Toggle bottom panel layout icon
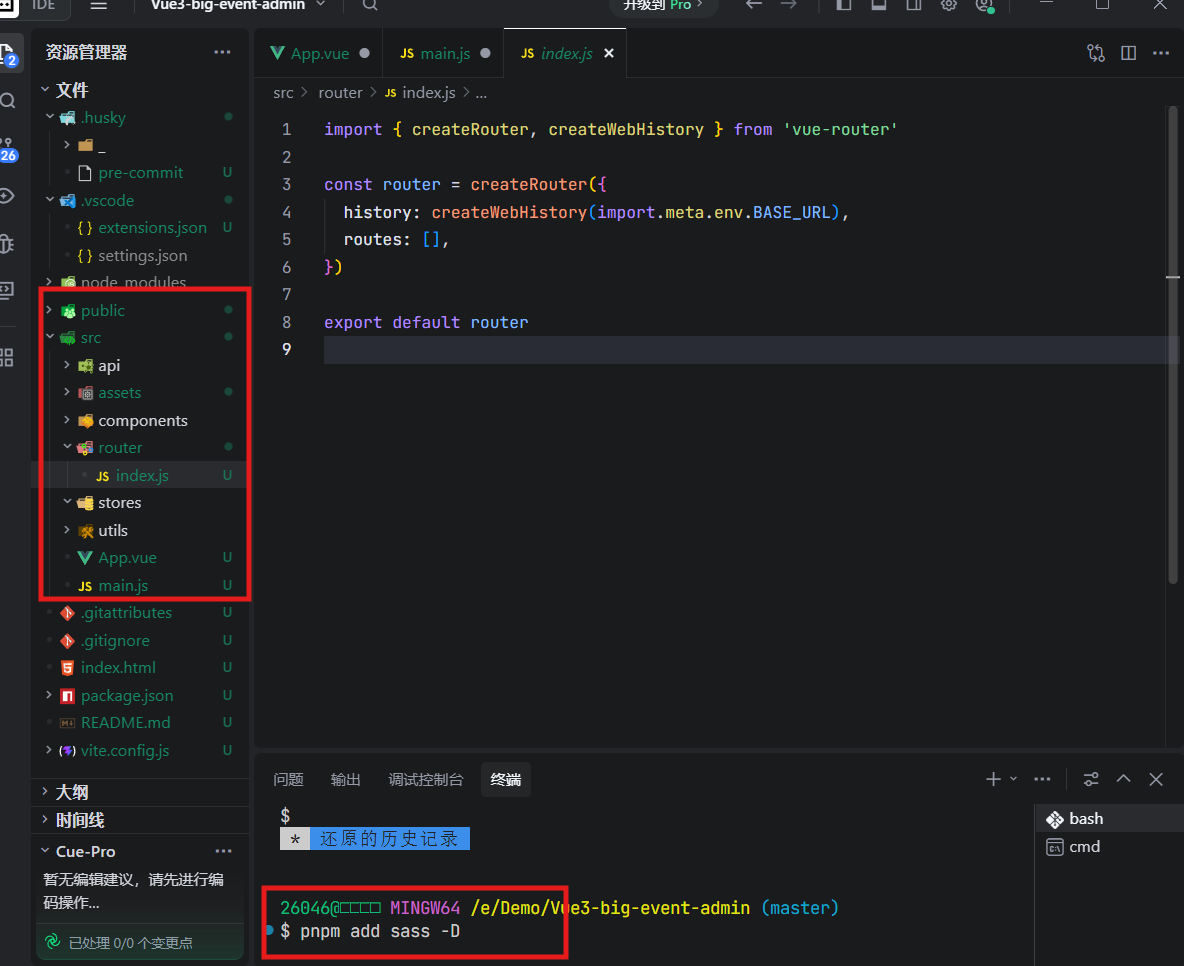The image size is (1184, 966). point(878,5)
